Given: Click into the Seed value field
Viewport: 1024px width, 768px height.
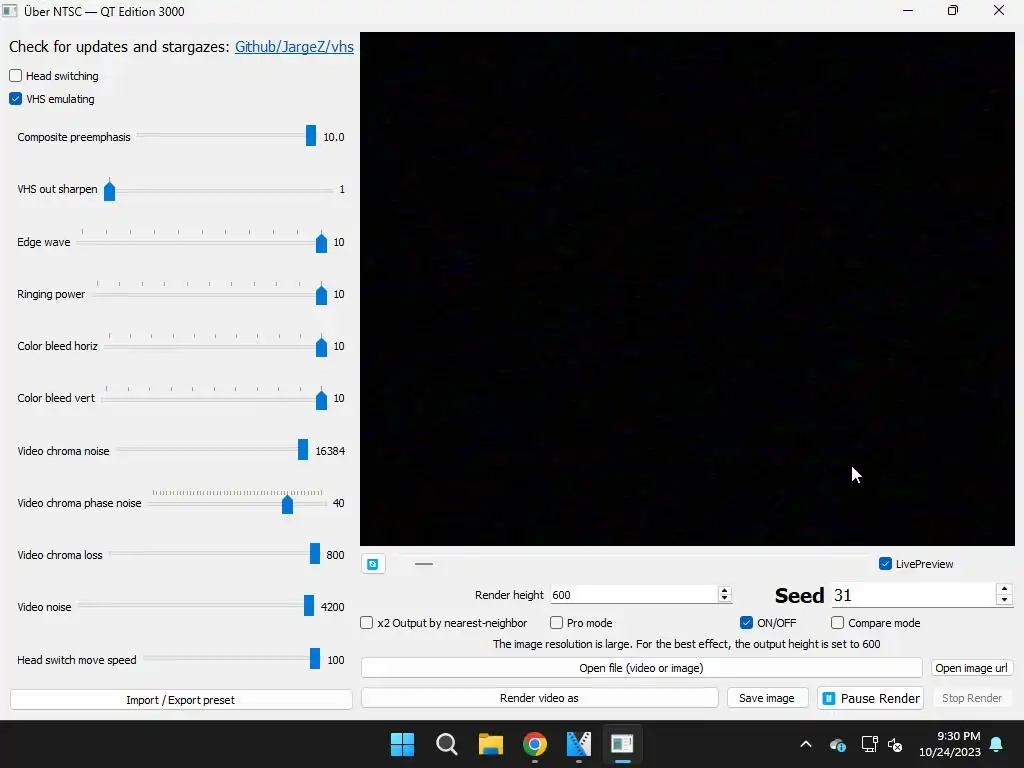Looking at the screenshot, I should point(913,595).
